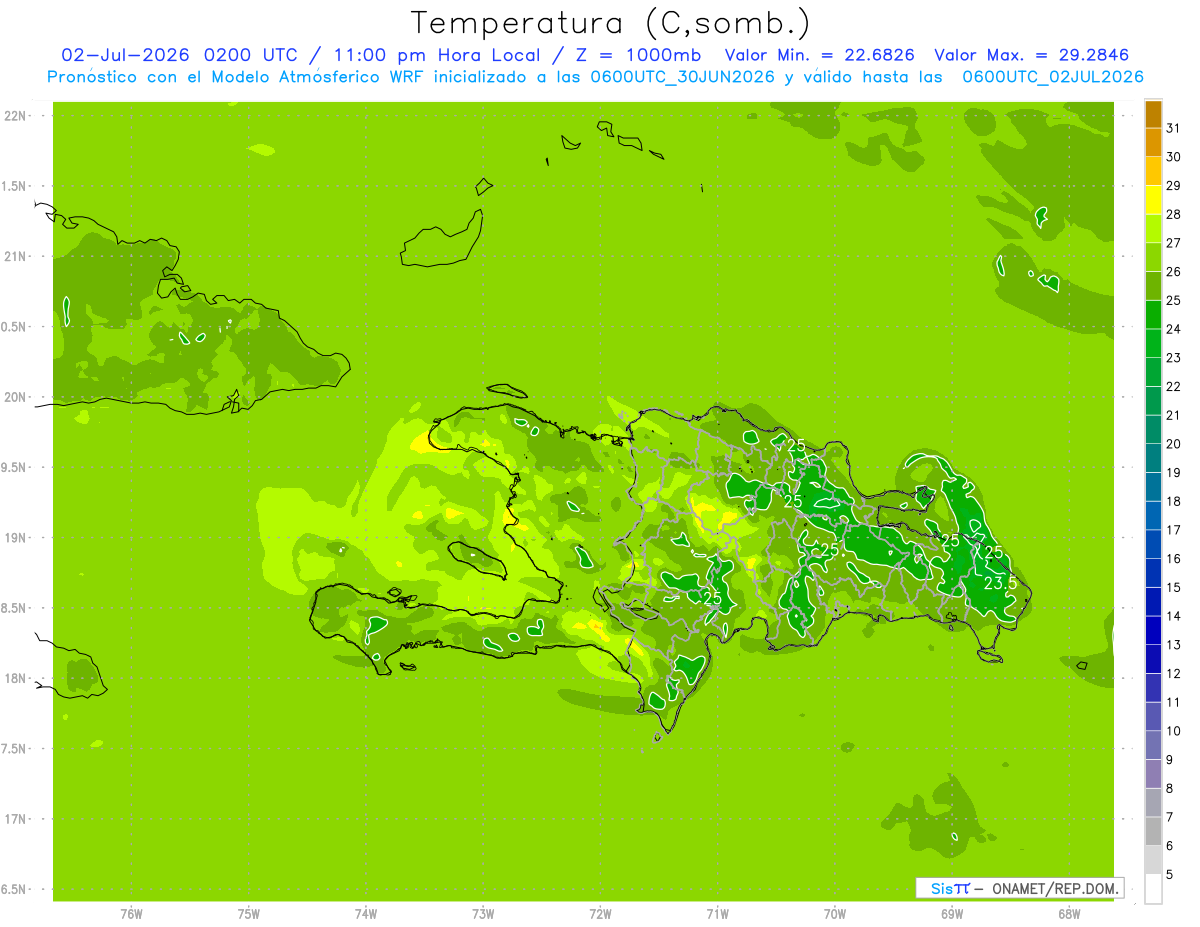Select 'Valor Min. = 22.6826' text
1200x927 pixels.
point(820,55)
